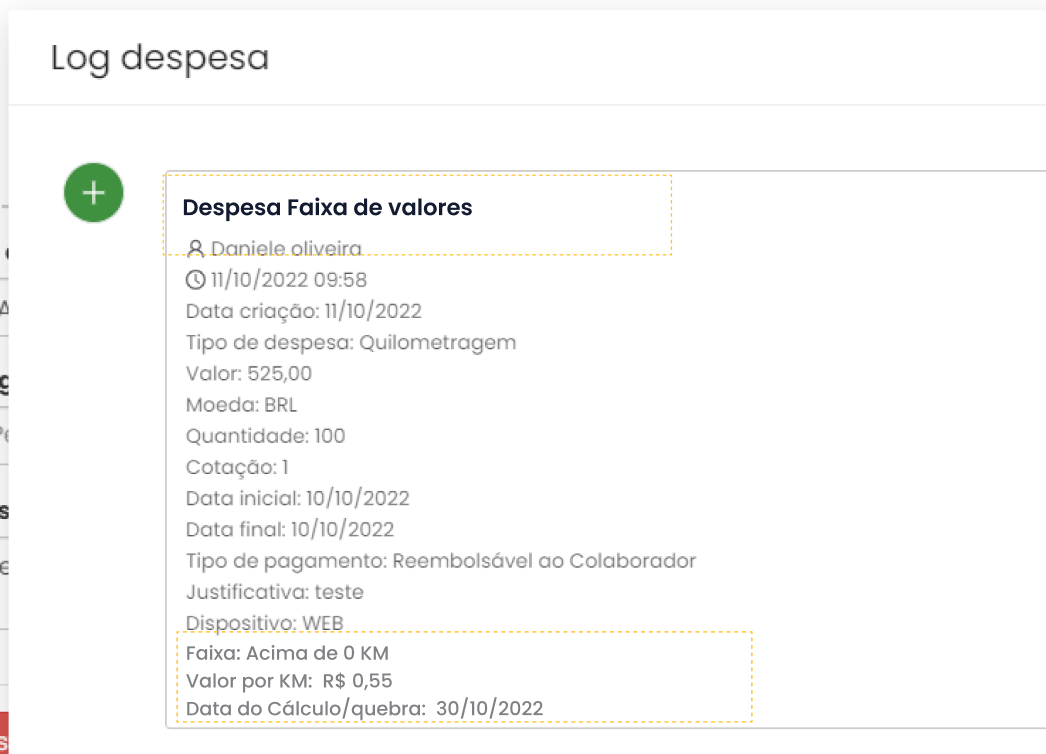Select Tipo de pagamento Reembolsável line
Screen dimensions: 1046x754
tap(441, 561)
